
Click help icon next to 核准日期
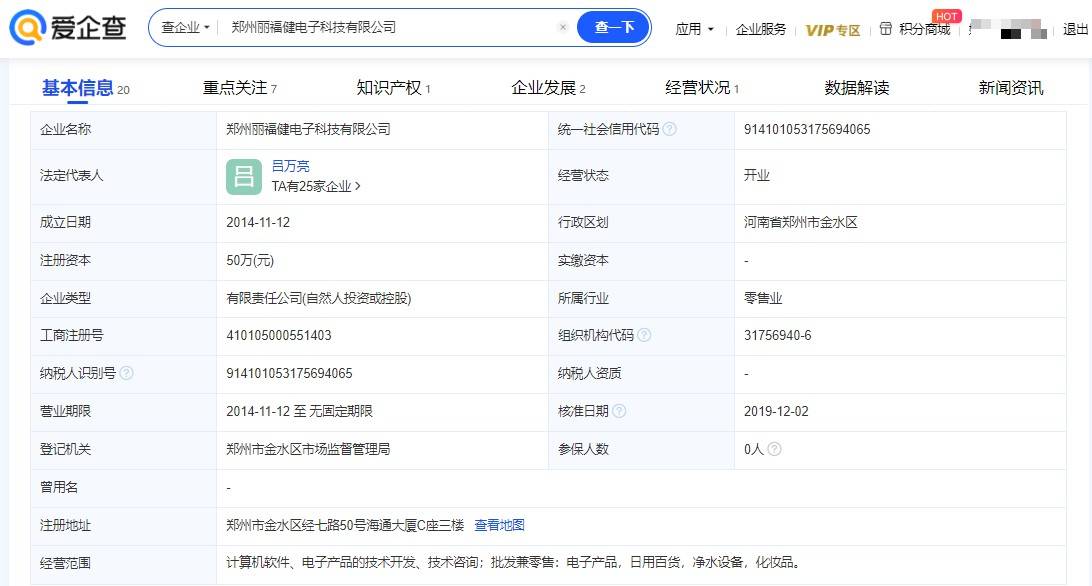(x=619, y=411)
